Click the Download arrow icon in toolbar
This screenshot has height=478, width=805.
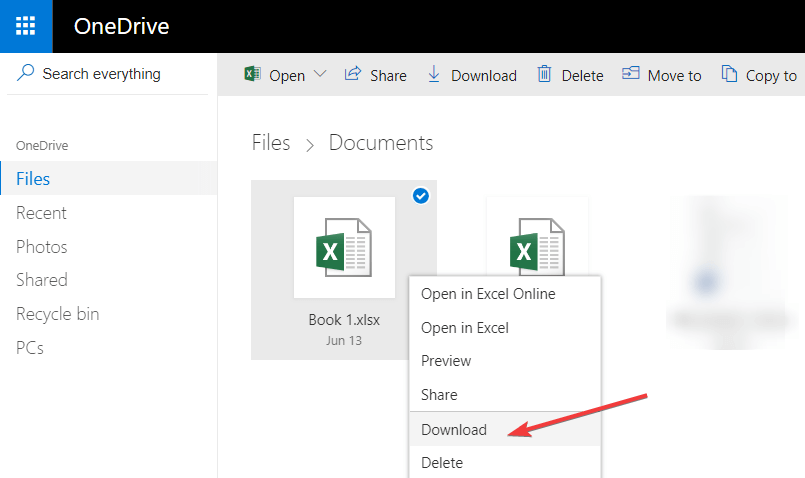[434, 74]
